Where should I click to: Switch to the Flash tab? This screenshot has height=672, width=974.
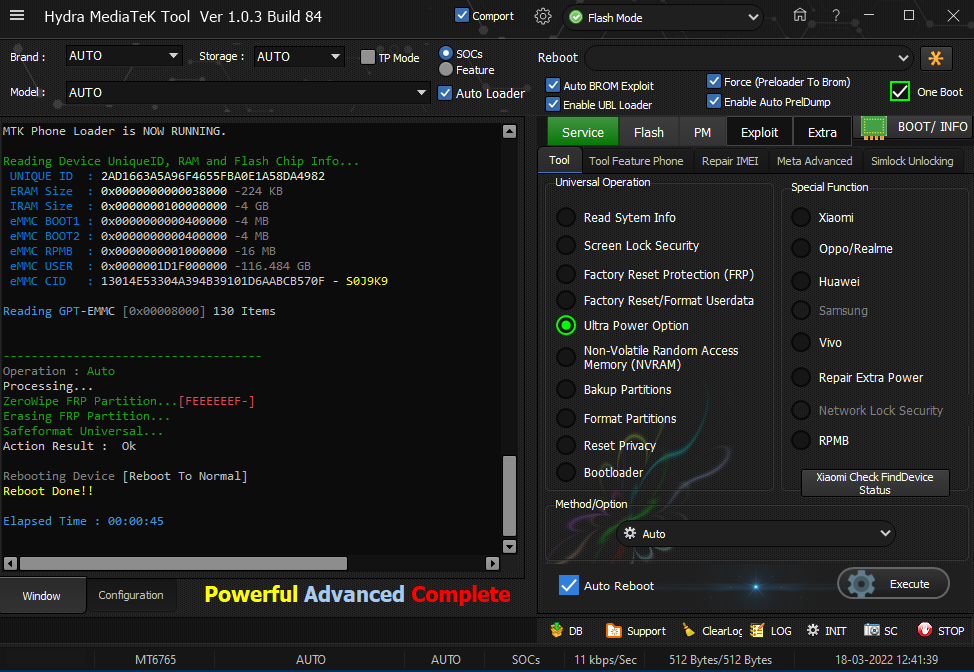649,132
